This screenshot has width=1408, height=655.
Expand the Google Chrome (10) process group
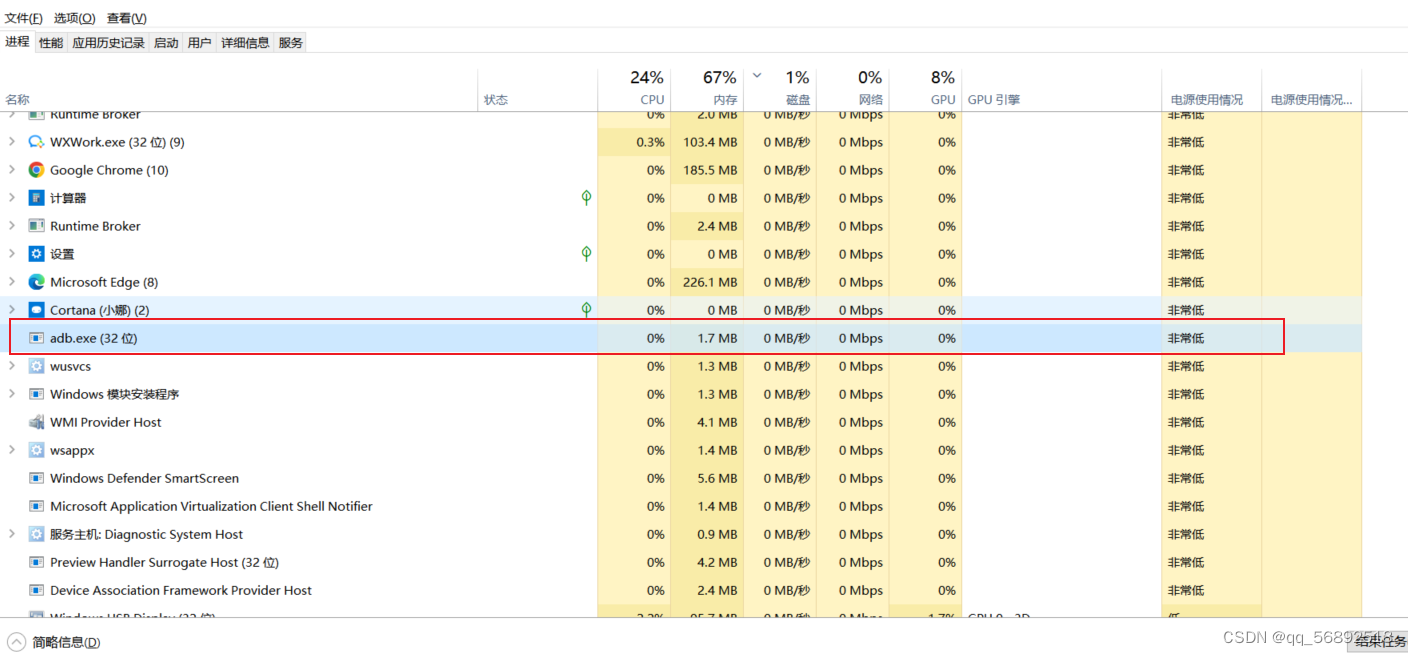pos(12,170)
